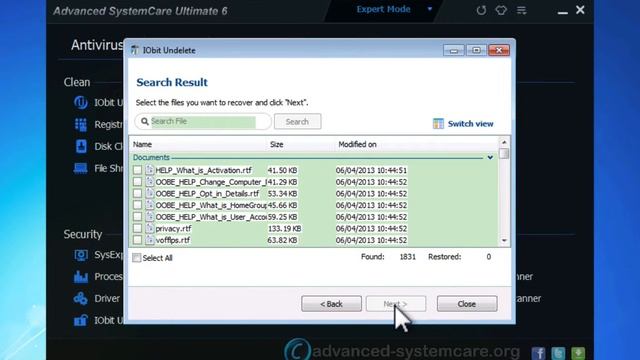The width and height of the screenshot is (640, 360).
Task: Click file icon of voffips.rtf
Action: tap(149, 240)
